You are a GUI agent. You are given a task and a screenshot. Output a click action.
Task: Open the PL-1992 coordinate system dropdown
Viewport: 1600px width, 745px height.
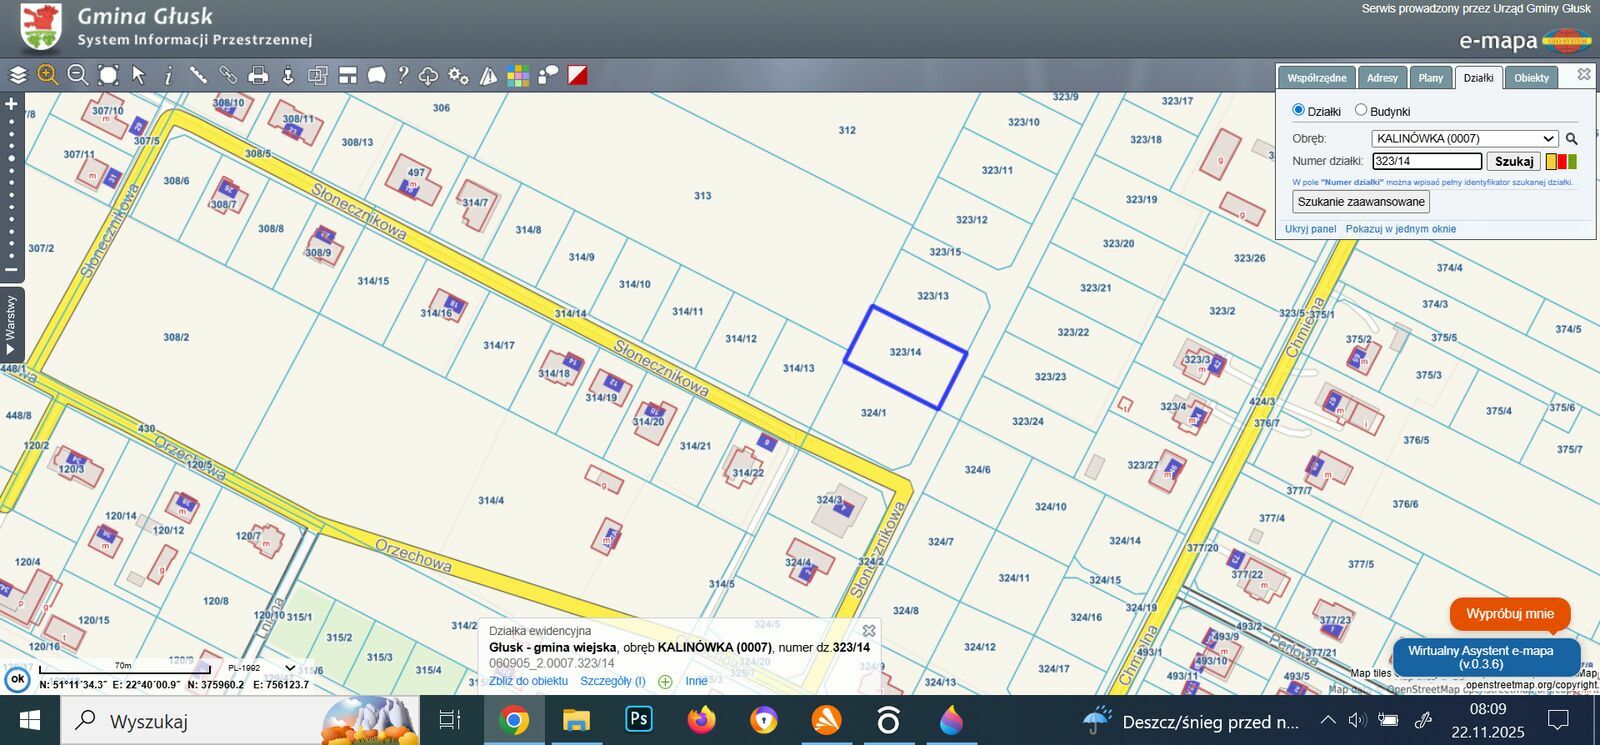tap(260, 668)
